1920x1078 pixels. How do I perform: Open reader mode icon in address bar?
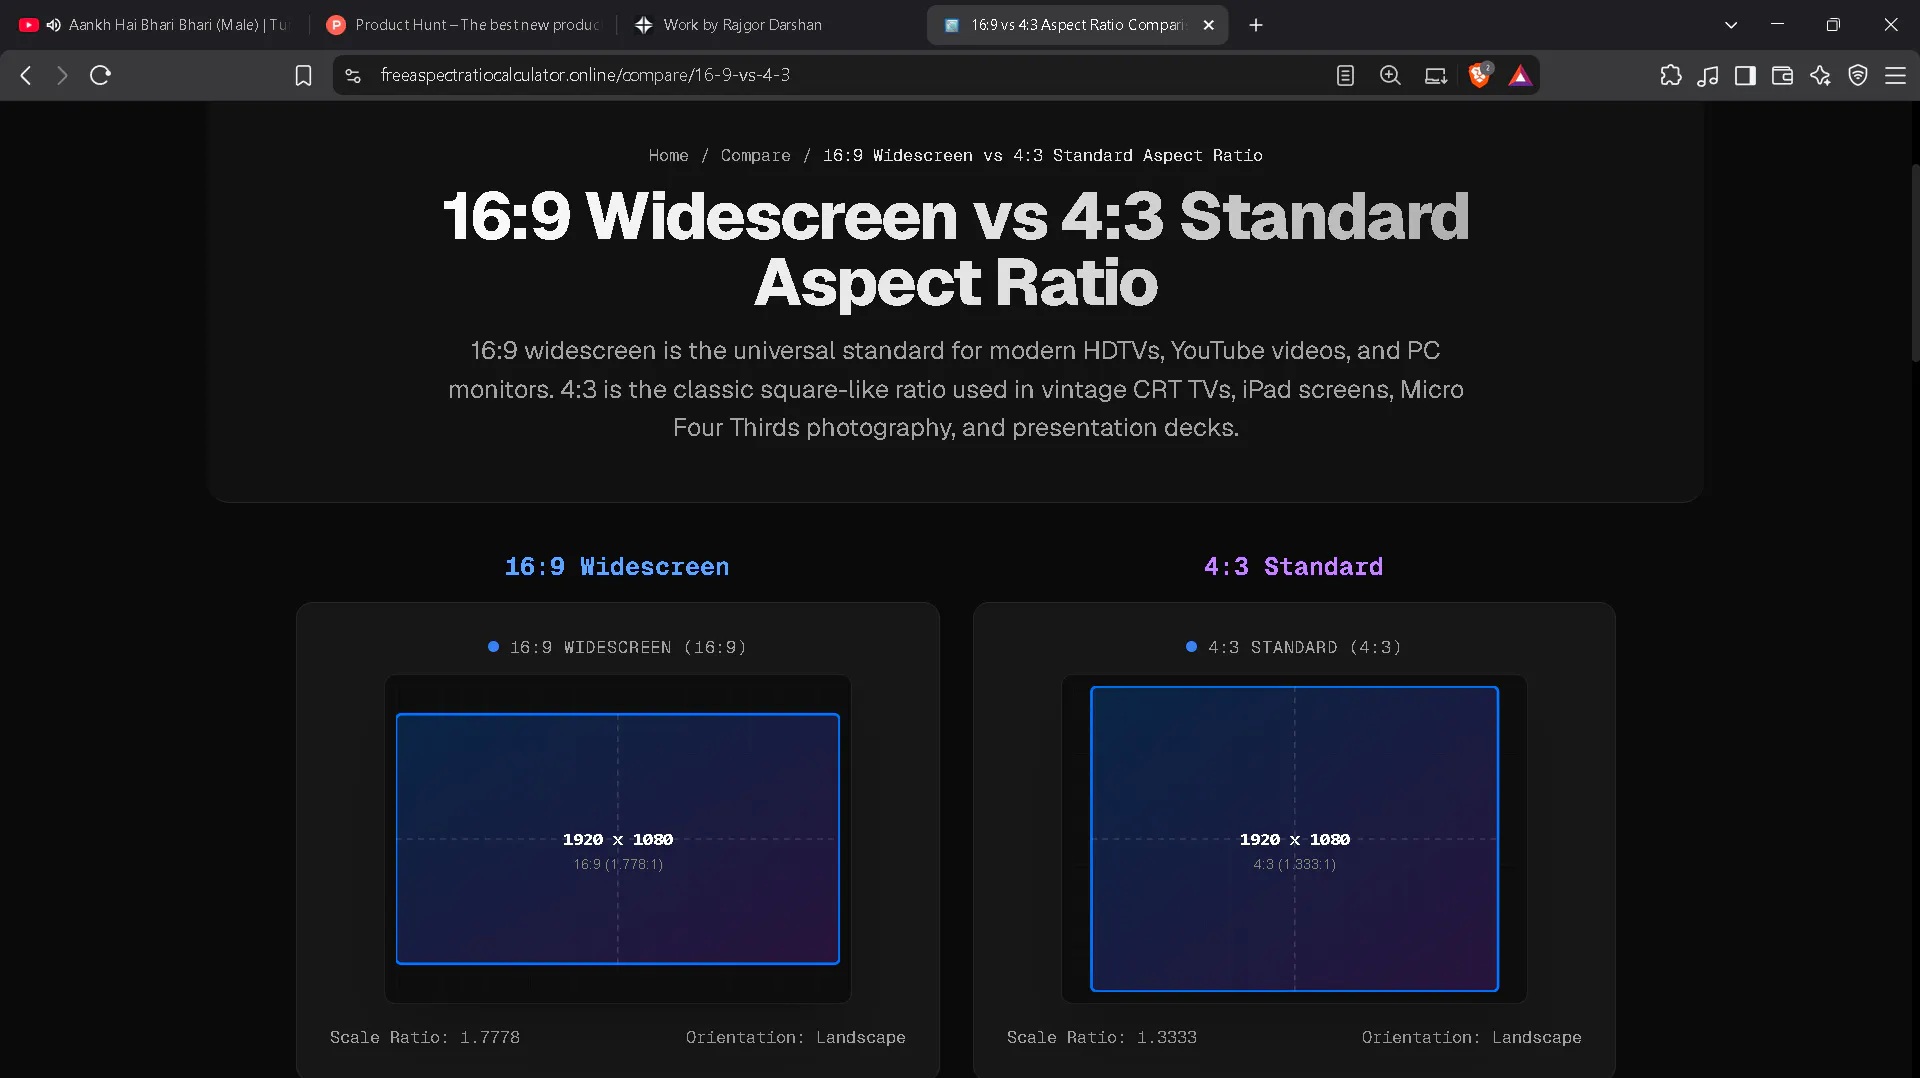1345,75
